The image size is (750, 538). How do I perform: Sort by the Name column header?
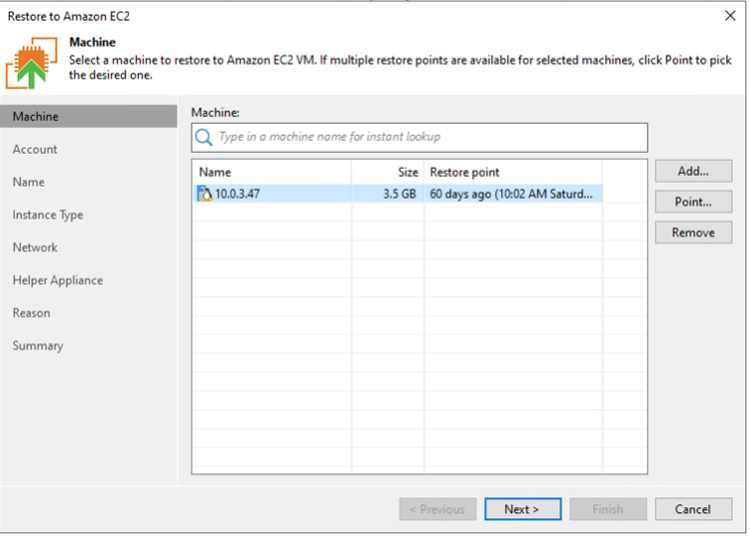click(x=272, y=172)
